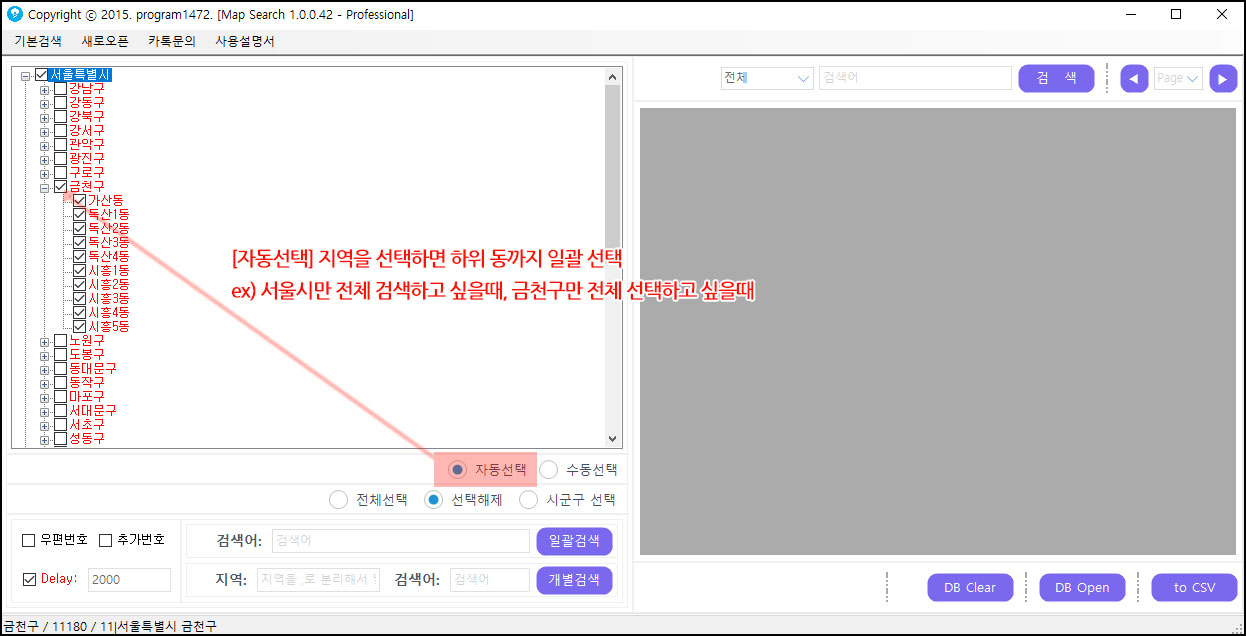Click the tree panel scroll up arrow

point(612,76)
